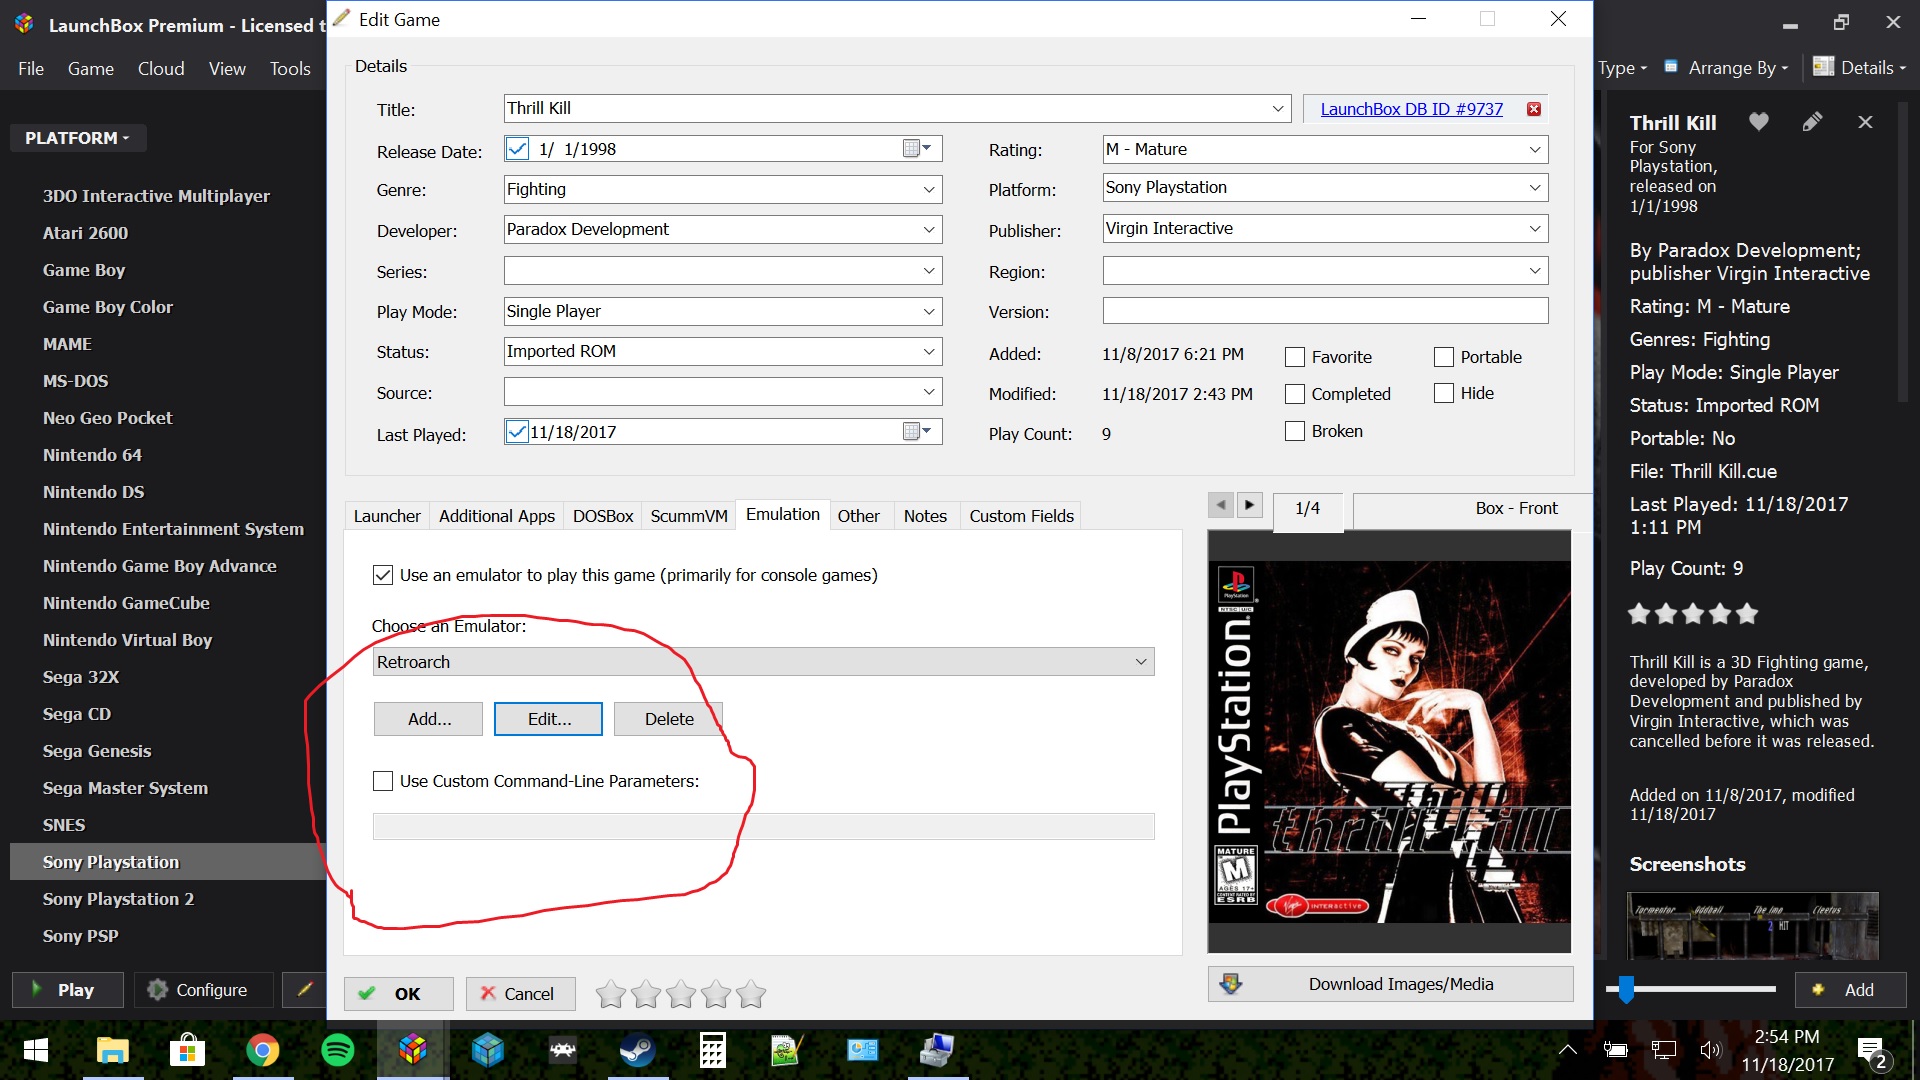Image resolution: width=1920 pixels, height=1080 pixels.
Task: Open the Calculator taskbar icon
Action: pos(712,1050)
